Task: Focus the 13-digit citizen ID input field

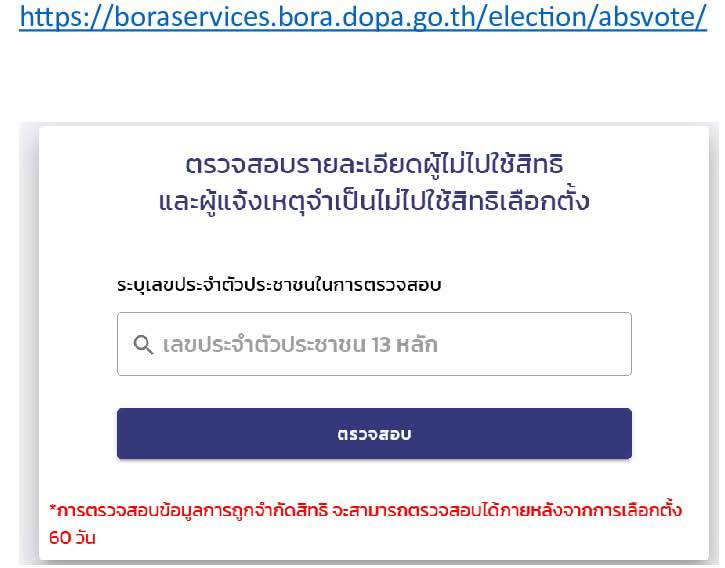Action: (x=374, y=344)
